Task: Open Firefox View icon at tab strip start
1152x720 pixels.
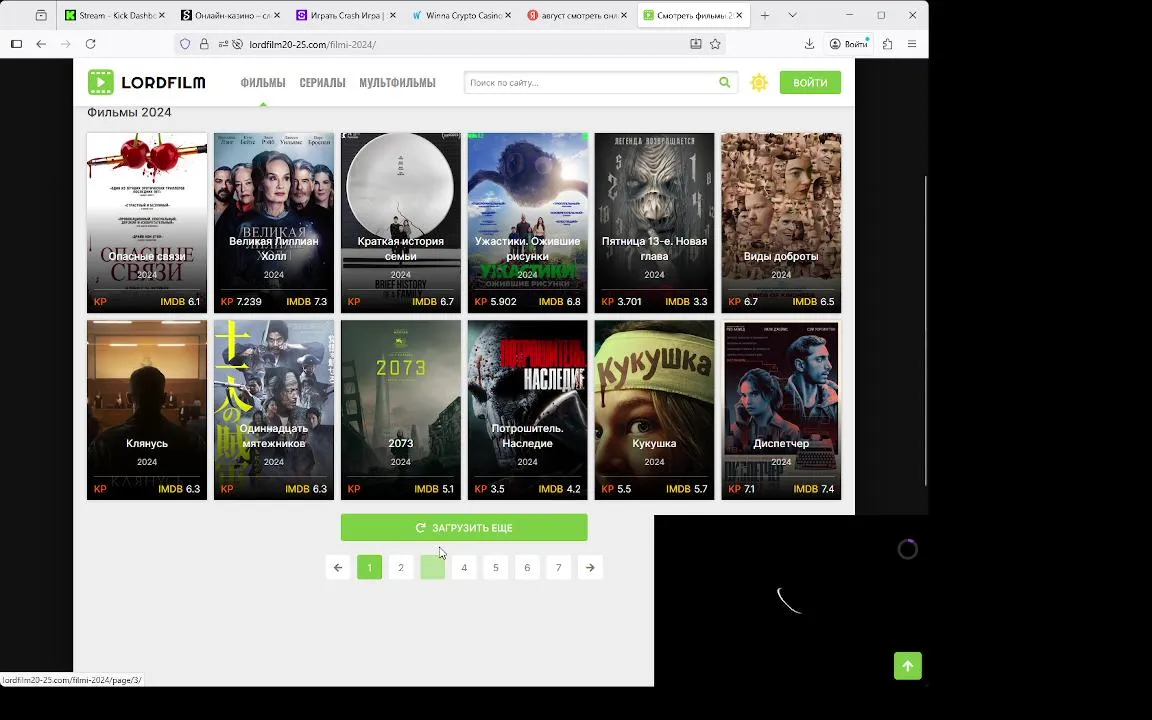Action: (x=41, y=15)
